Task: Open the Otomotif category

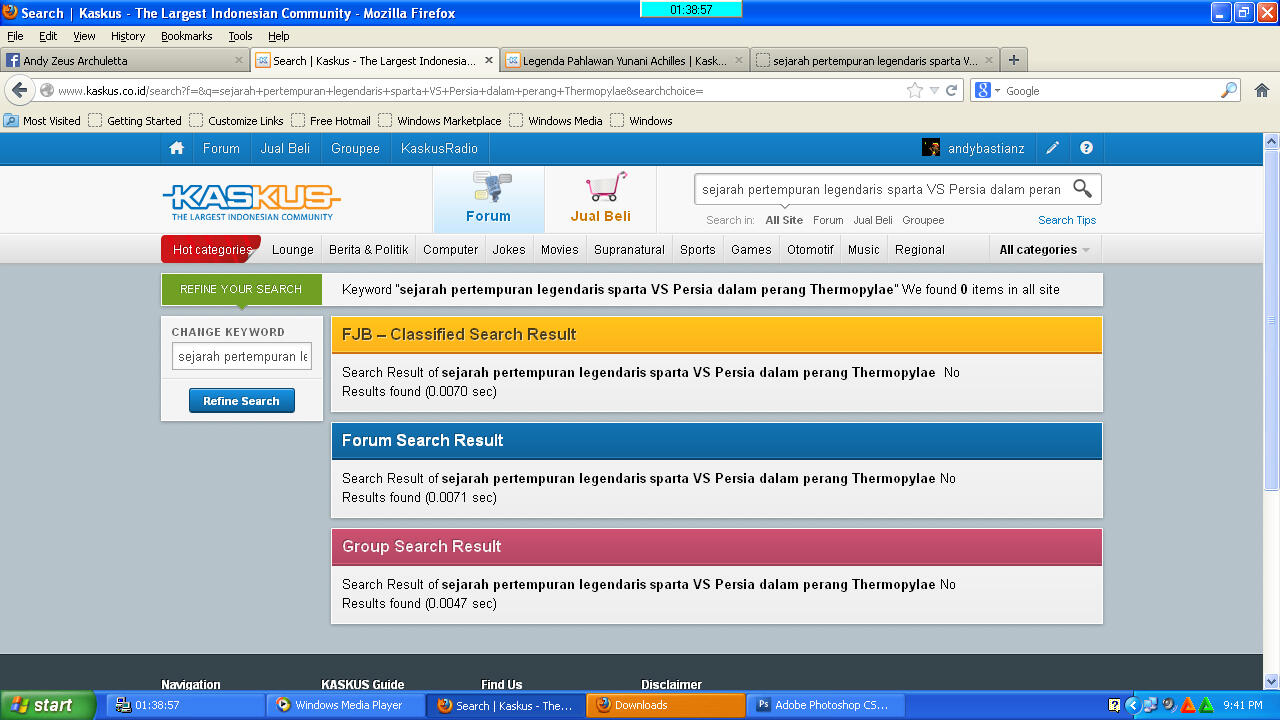Action: coord(810,250)
